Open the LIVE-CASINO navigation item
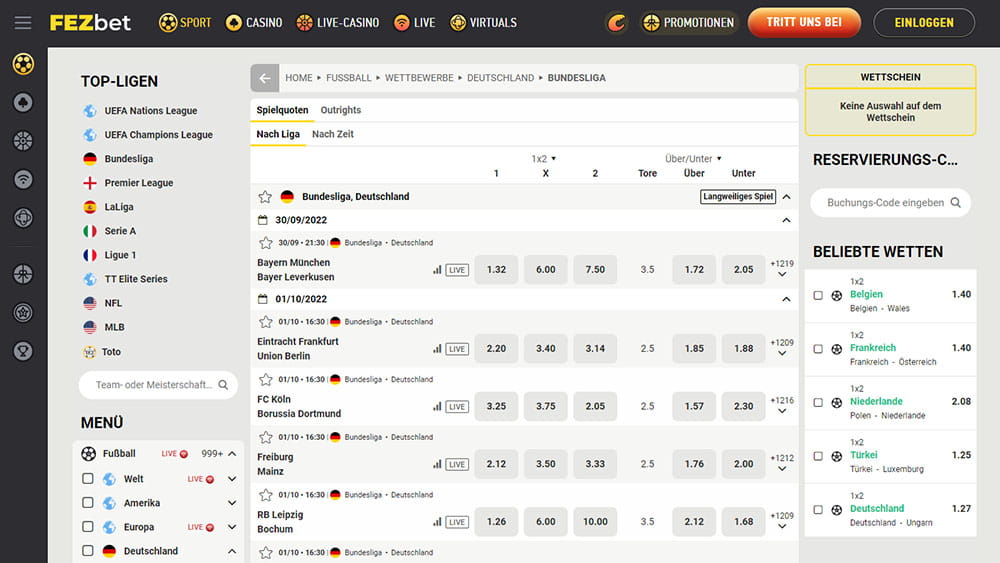The width and height of the screenshot is (1000, 563). tap(337, 23)
